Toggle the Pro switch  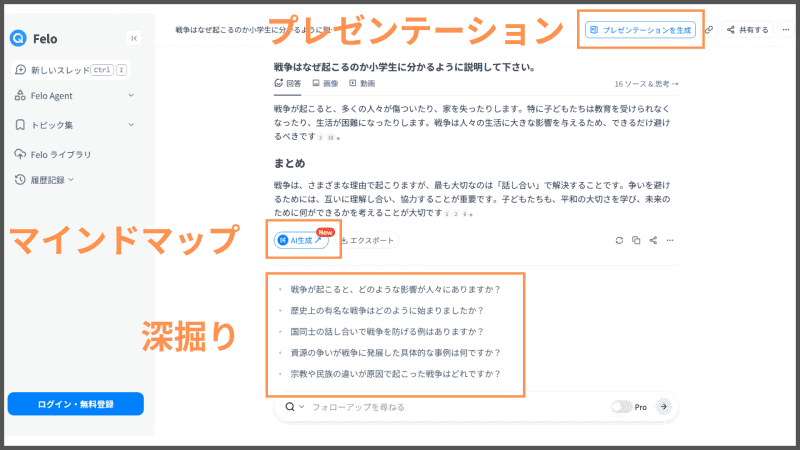[x=621, y=407]
